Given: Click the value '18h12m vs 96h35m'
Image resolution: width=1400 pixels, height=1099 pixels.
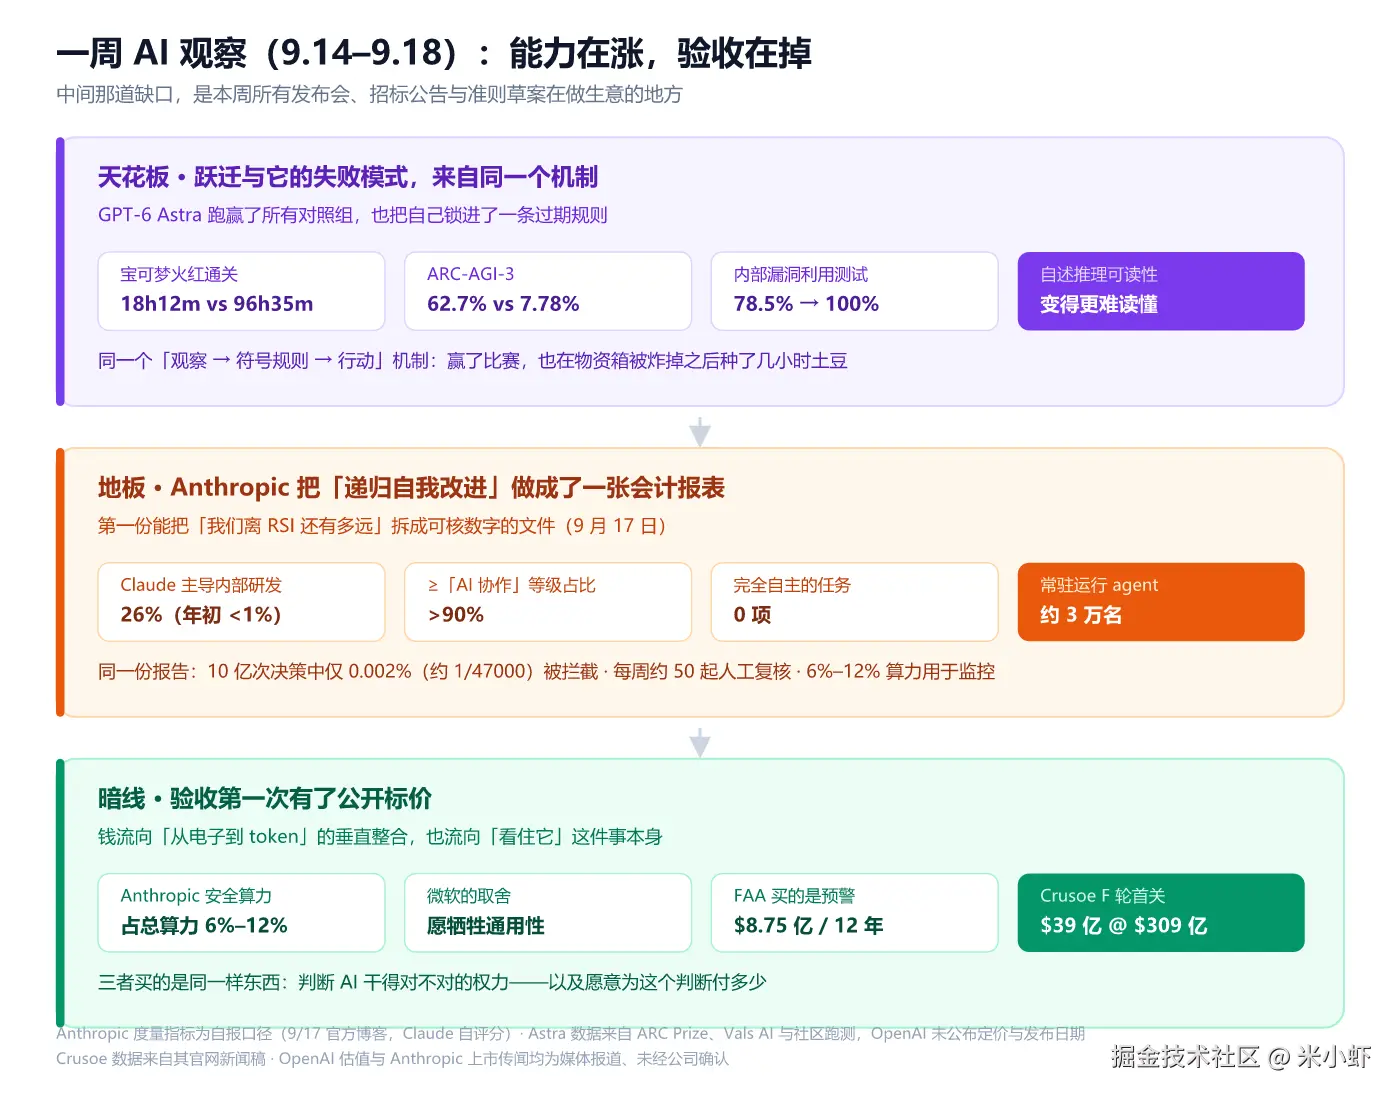Looking at the screenshot, I should tap(217, 304).
